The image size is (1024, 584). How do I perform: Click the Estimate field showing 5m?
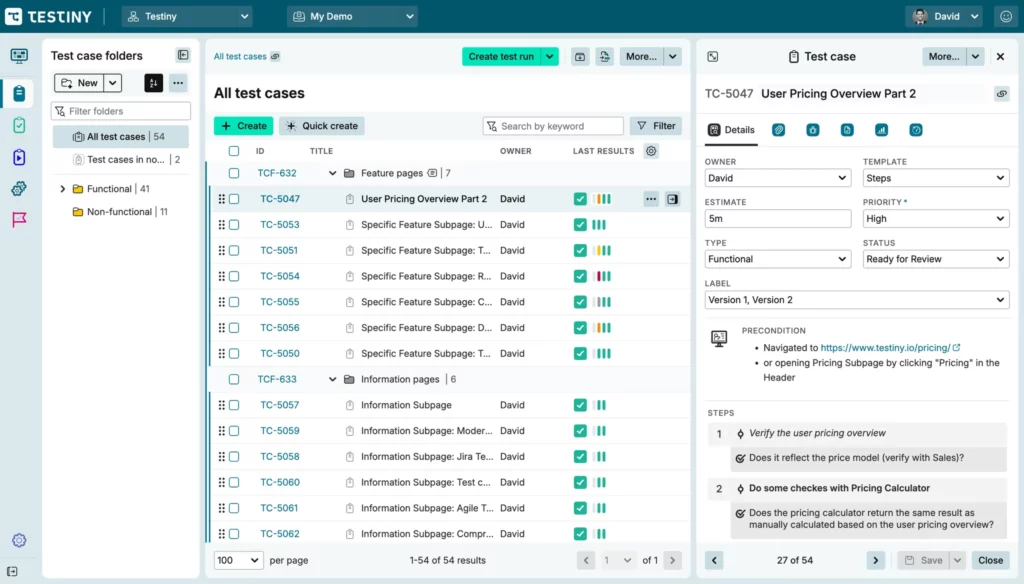[x=777, y=218]
